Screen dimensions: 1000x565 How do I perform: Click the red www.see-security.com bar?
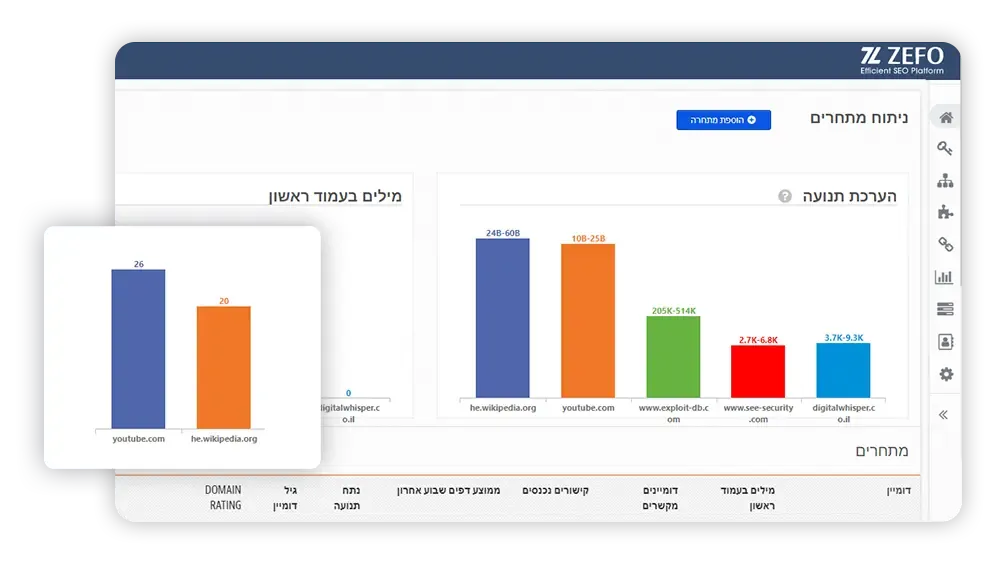pyautogui.click(x=758, y=371)
